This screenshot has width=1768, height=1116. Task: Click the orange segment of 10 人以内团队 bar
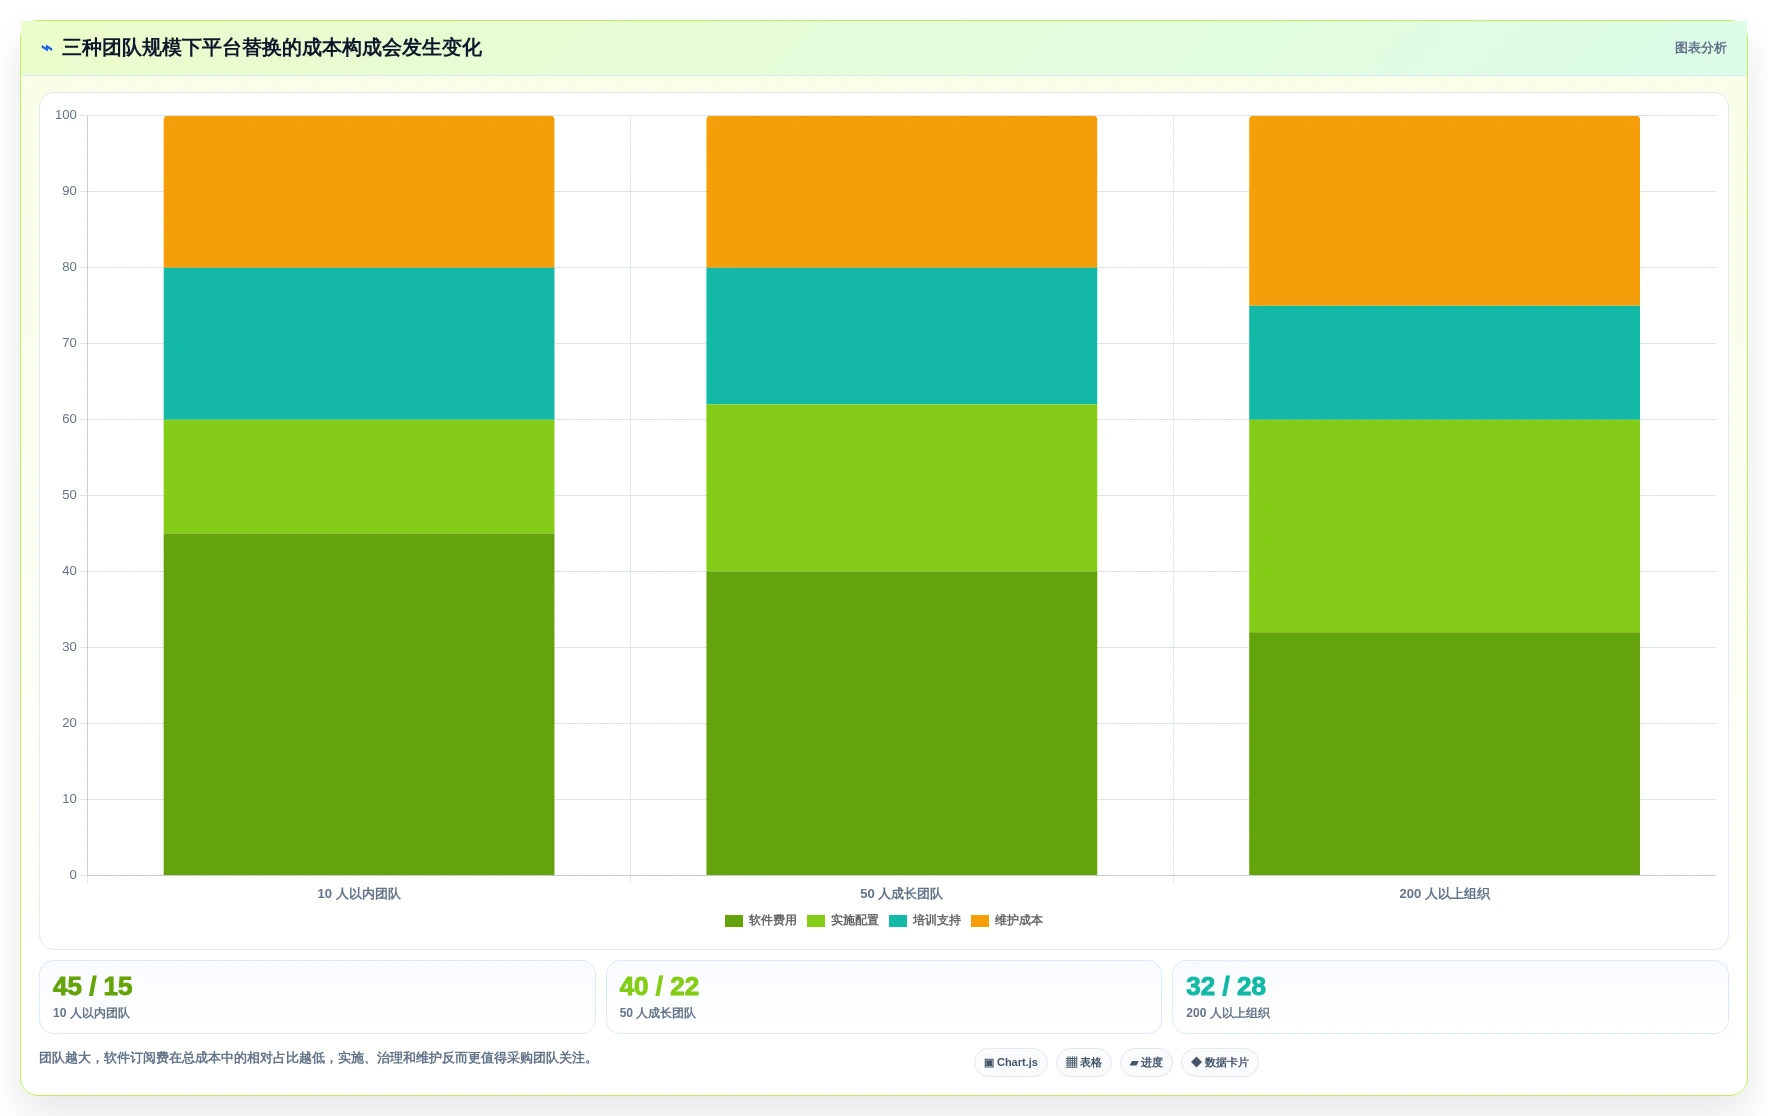pos(359,192)
